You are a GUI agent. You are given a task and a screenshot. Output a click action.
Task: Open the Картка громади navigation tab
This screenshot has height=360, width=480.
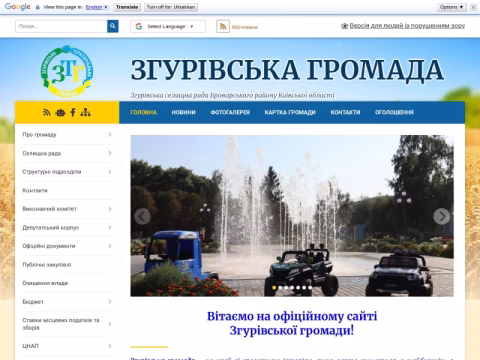[x=290, y=112]
